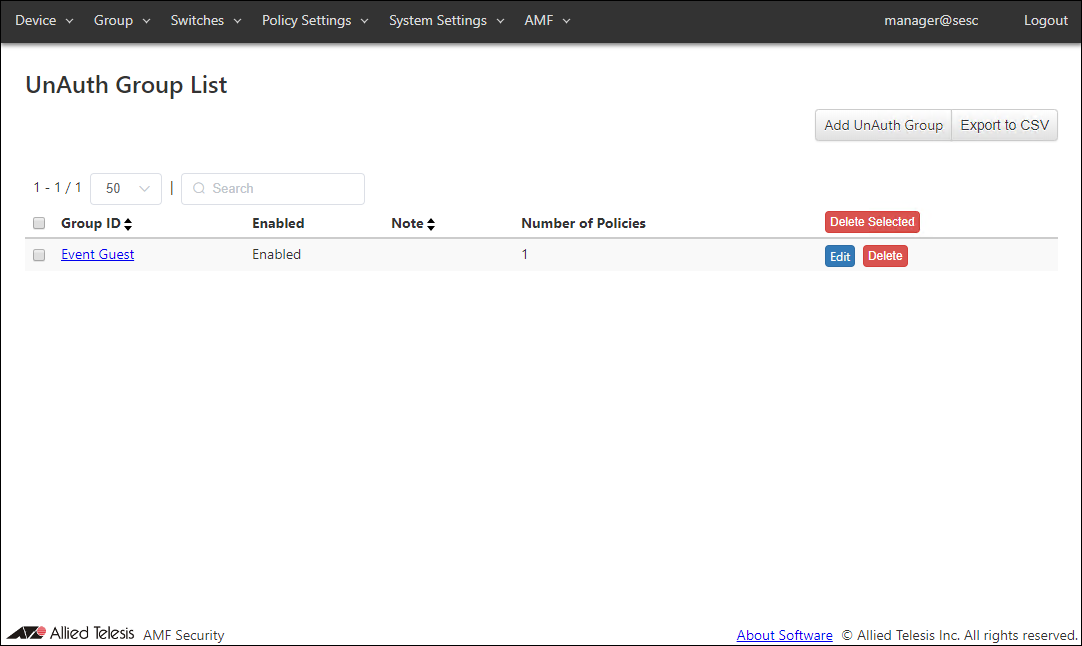
Task: Open the Group menu in navbar
Action: pos(122,21)
